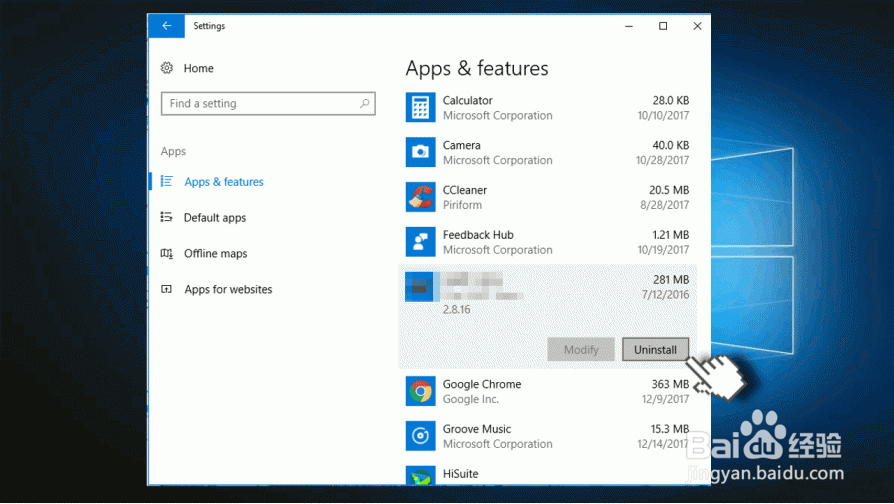Click the blurred selected app icon
894x504 pixels.
(x=420, y=287)
